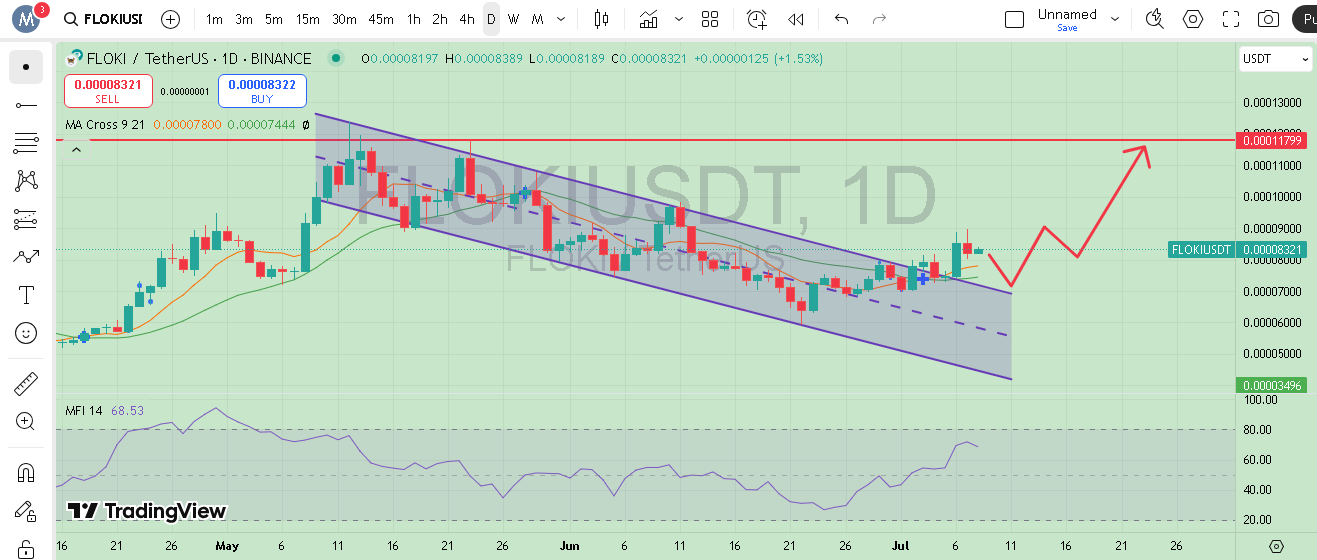Open the Fibonacci and Gann tools
Screen dimensions: 1317x560
click(x=26, y=143)
